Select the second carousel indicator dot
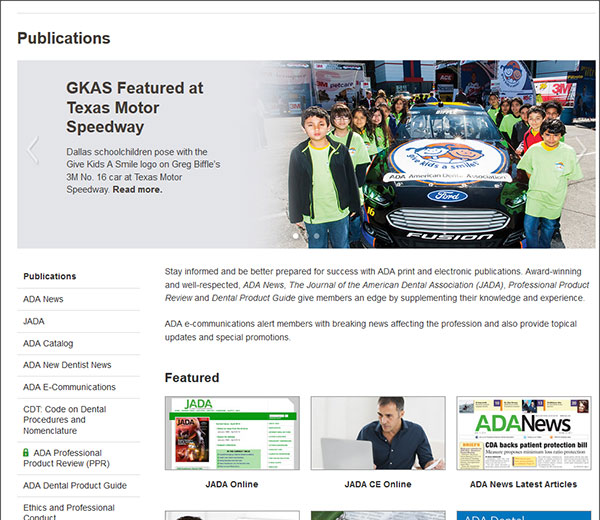 pos(316,236)
